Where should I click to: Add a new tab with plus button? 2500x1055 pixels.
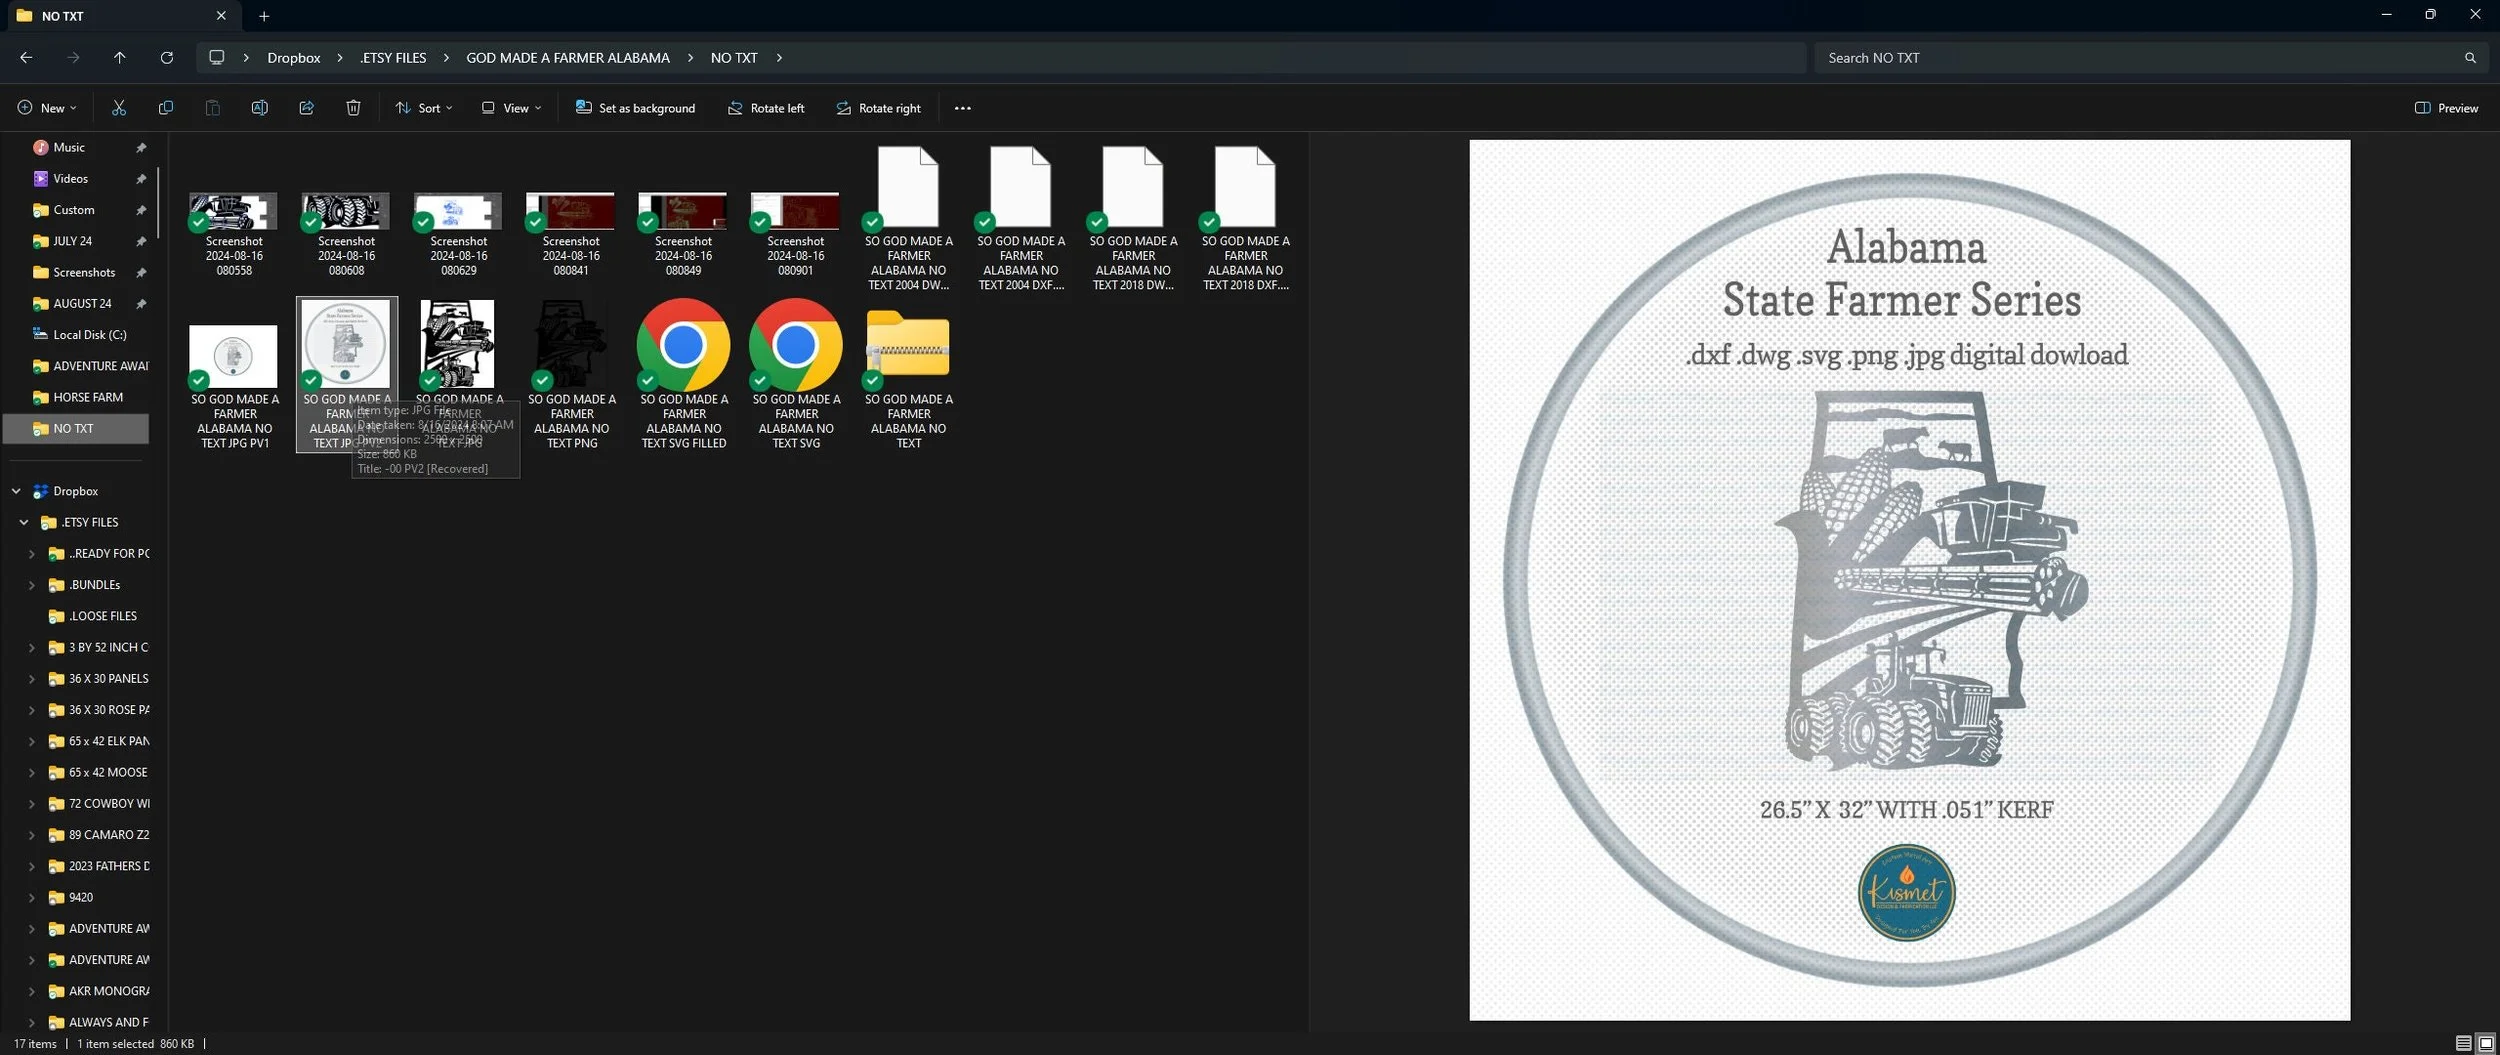click(x=264, y=16)
